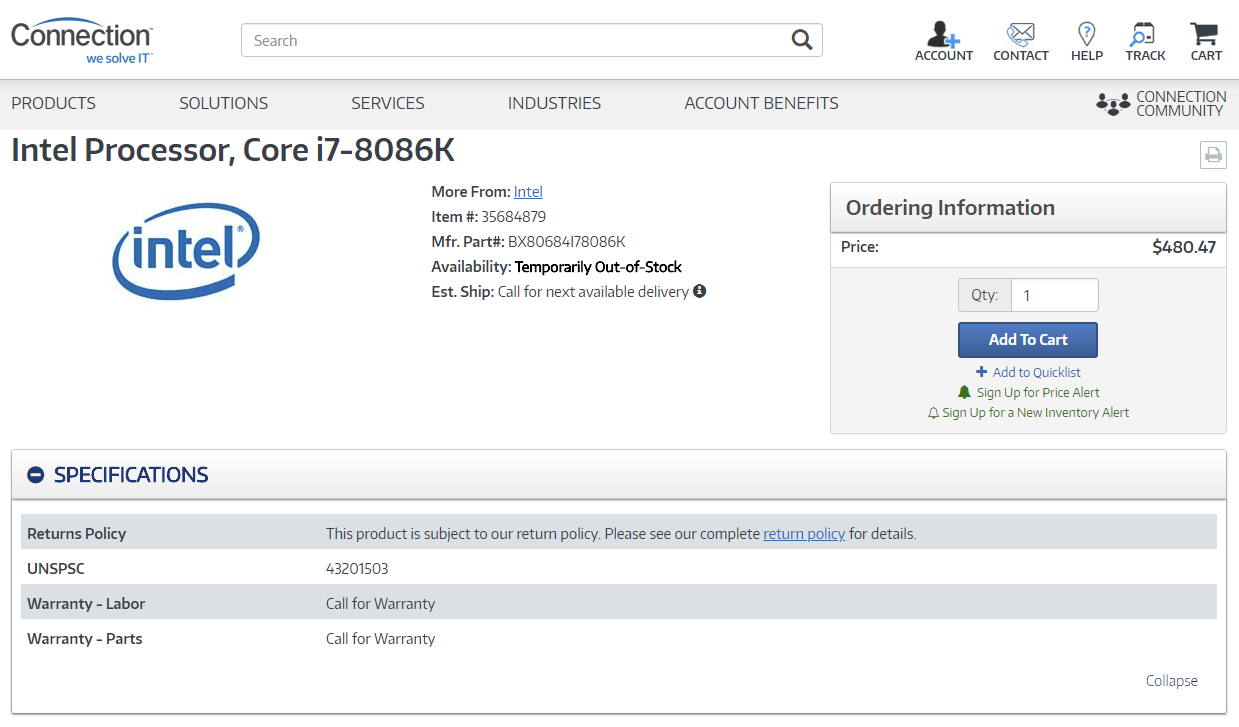Image resolution: width=1239 pixels, height=727 pixels.
Task: Open the Account icon in the header
Action: click(x=943, y=34)
